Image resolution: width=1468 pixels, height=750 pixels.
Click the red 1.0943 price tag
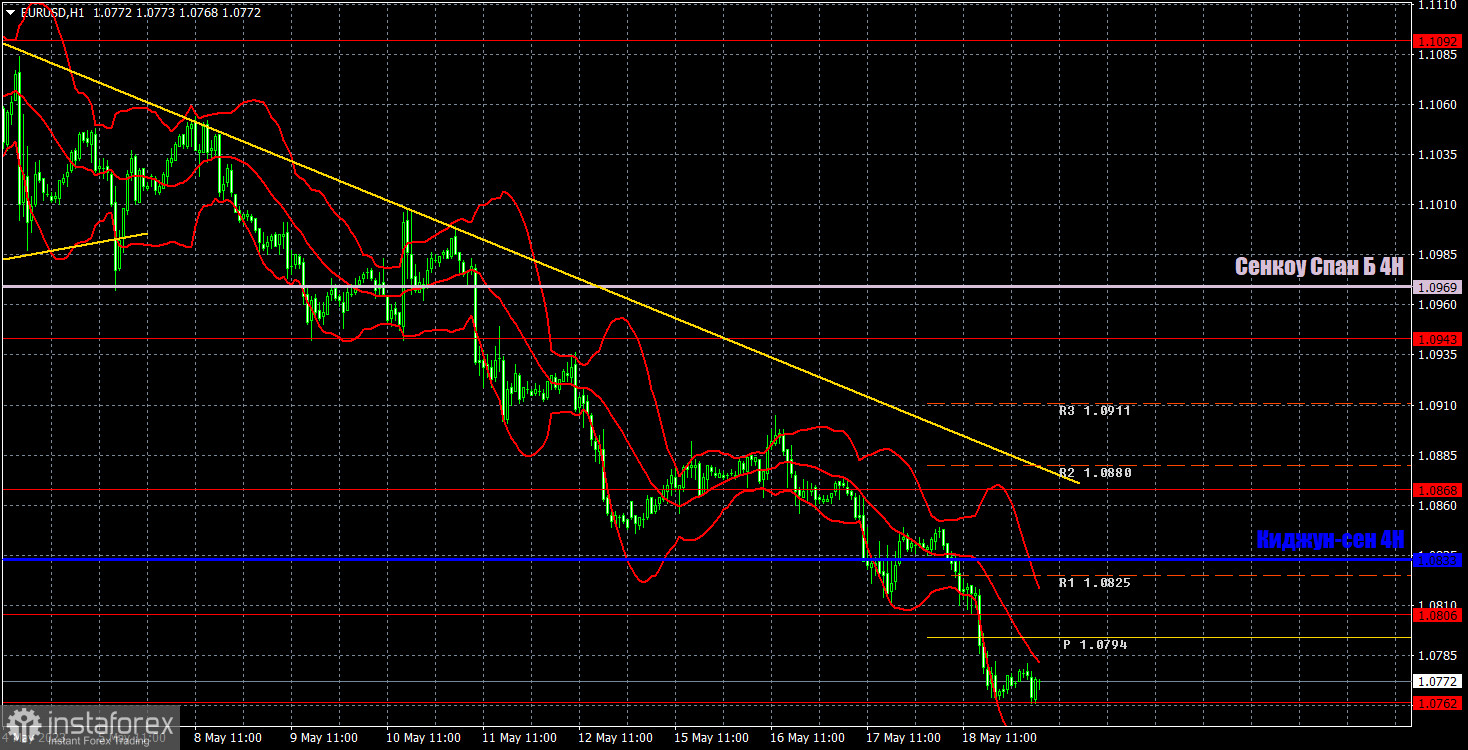pyautogui.click(x=1438, y=339)
